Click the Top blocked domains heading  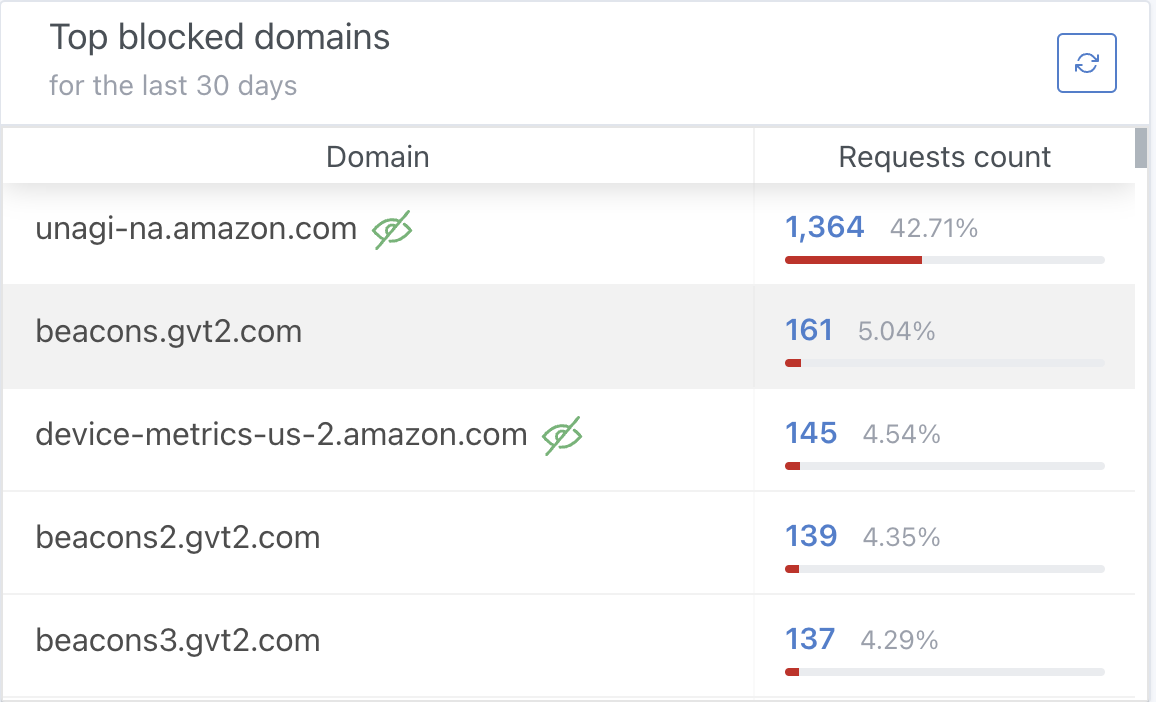(219, 38)
